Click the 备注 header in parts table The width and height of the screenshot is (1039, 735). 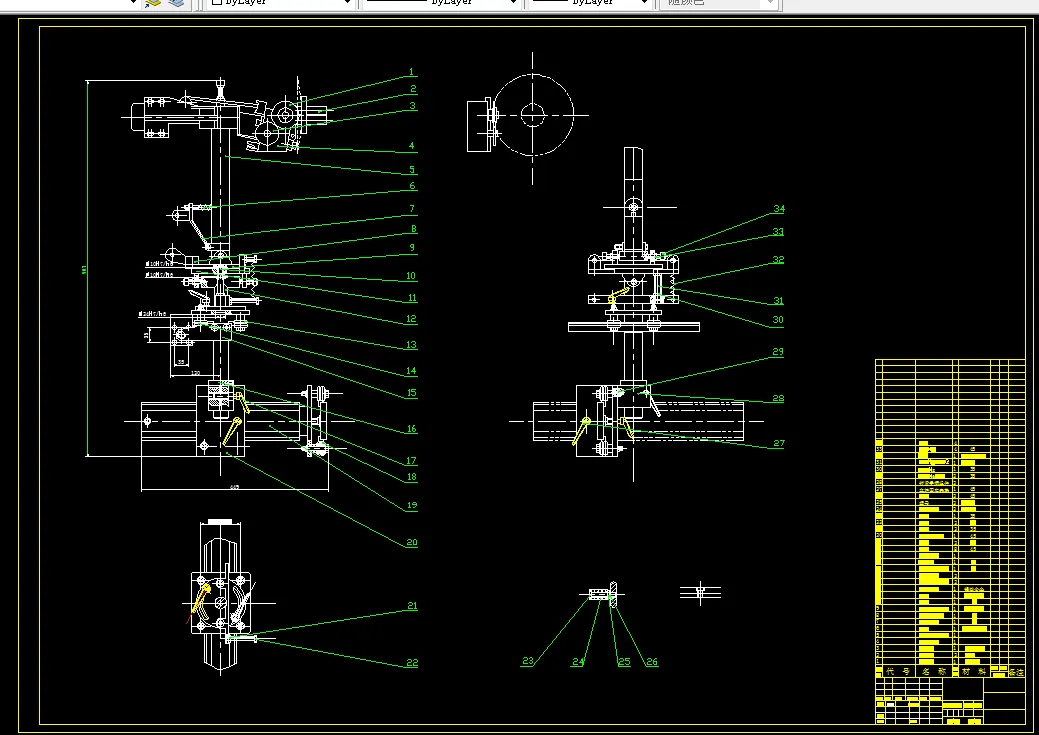tap(1016, 672)
